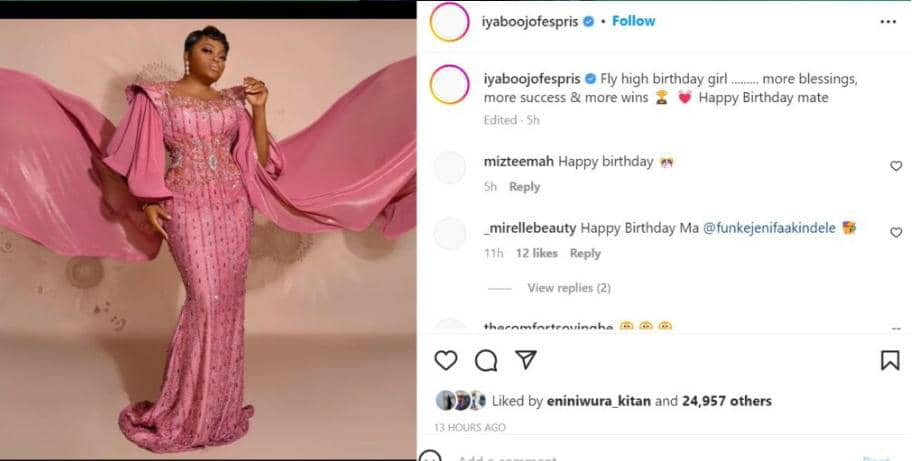Reply to mizteemah's comment

tap(524, 187)
